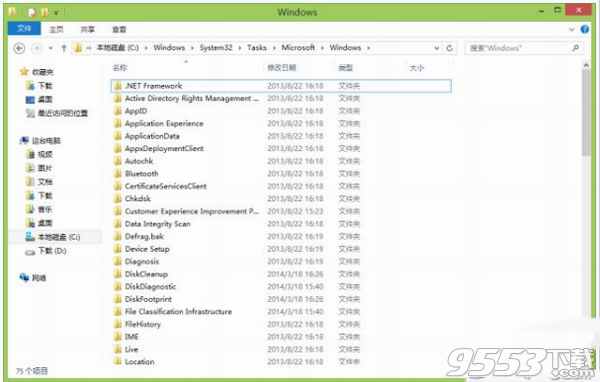Click 本地磁盘 (C:) breadcrumb segment
Screen dimensions: 600x382
pyautogui.click(x=117, y=48)
